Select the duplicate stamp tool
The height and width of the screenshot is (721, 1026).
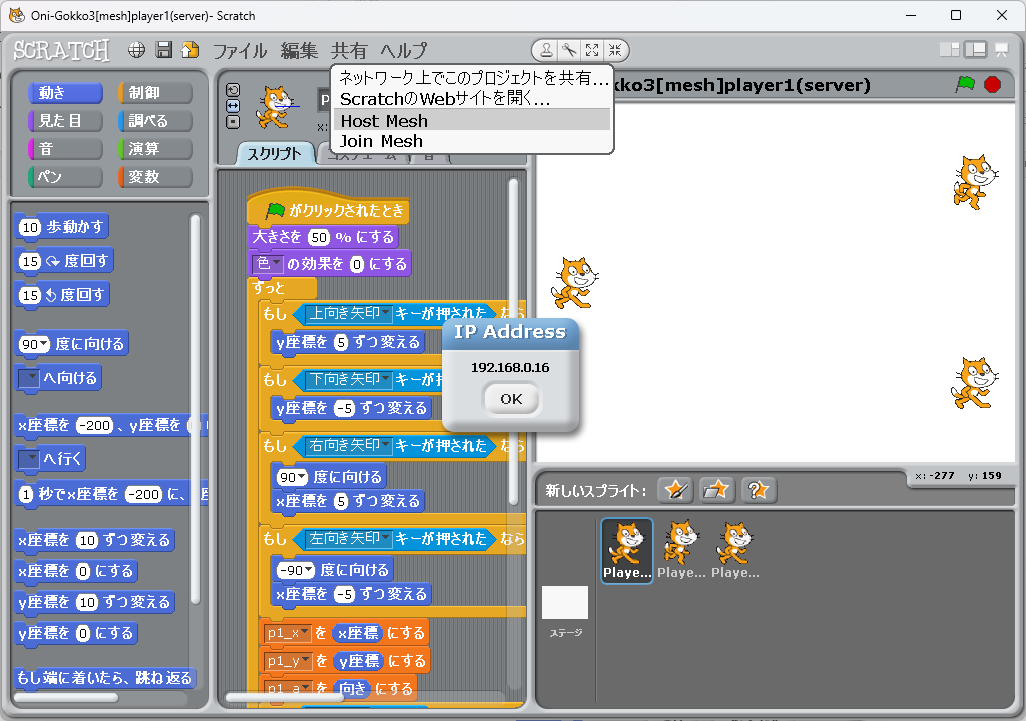546,50
